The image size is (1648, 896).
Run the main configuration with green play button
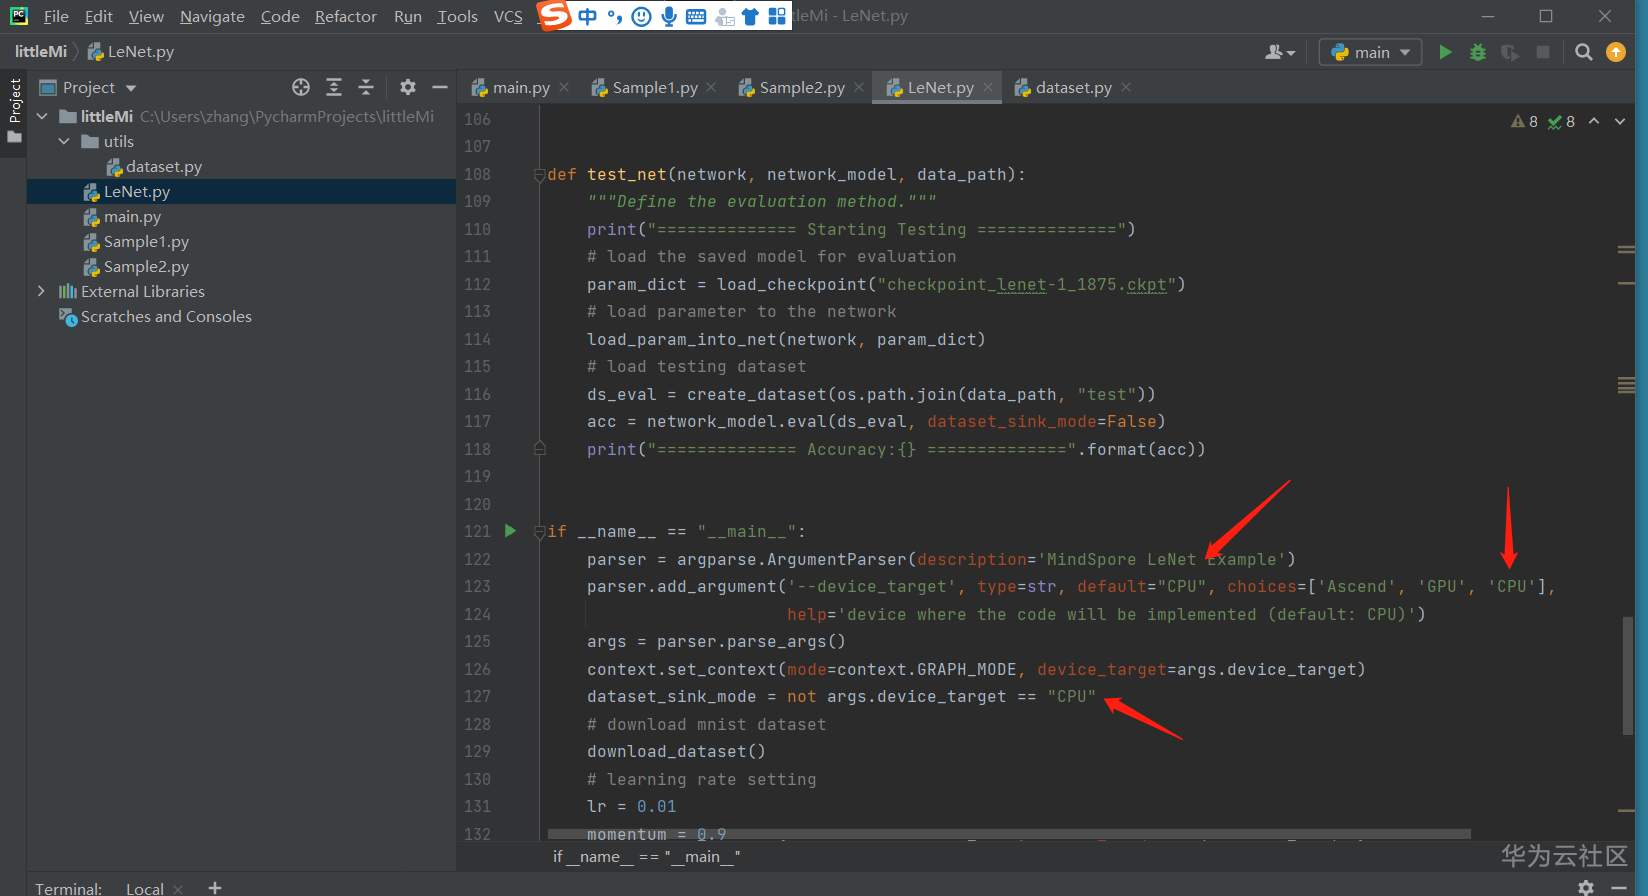coord(1445,52)
